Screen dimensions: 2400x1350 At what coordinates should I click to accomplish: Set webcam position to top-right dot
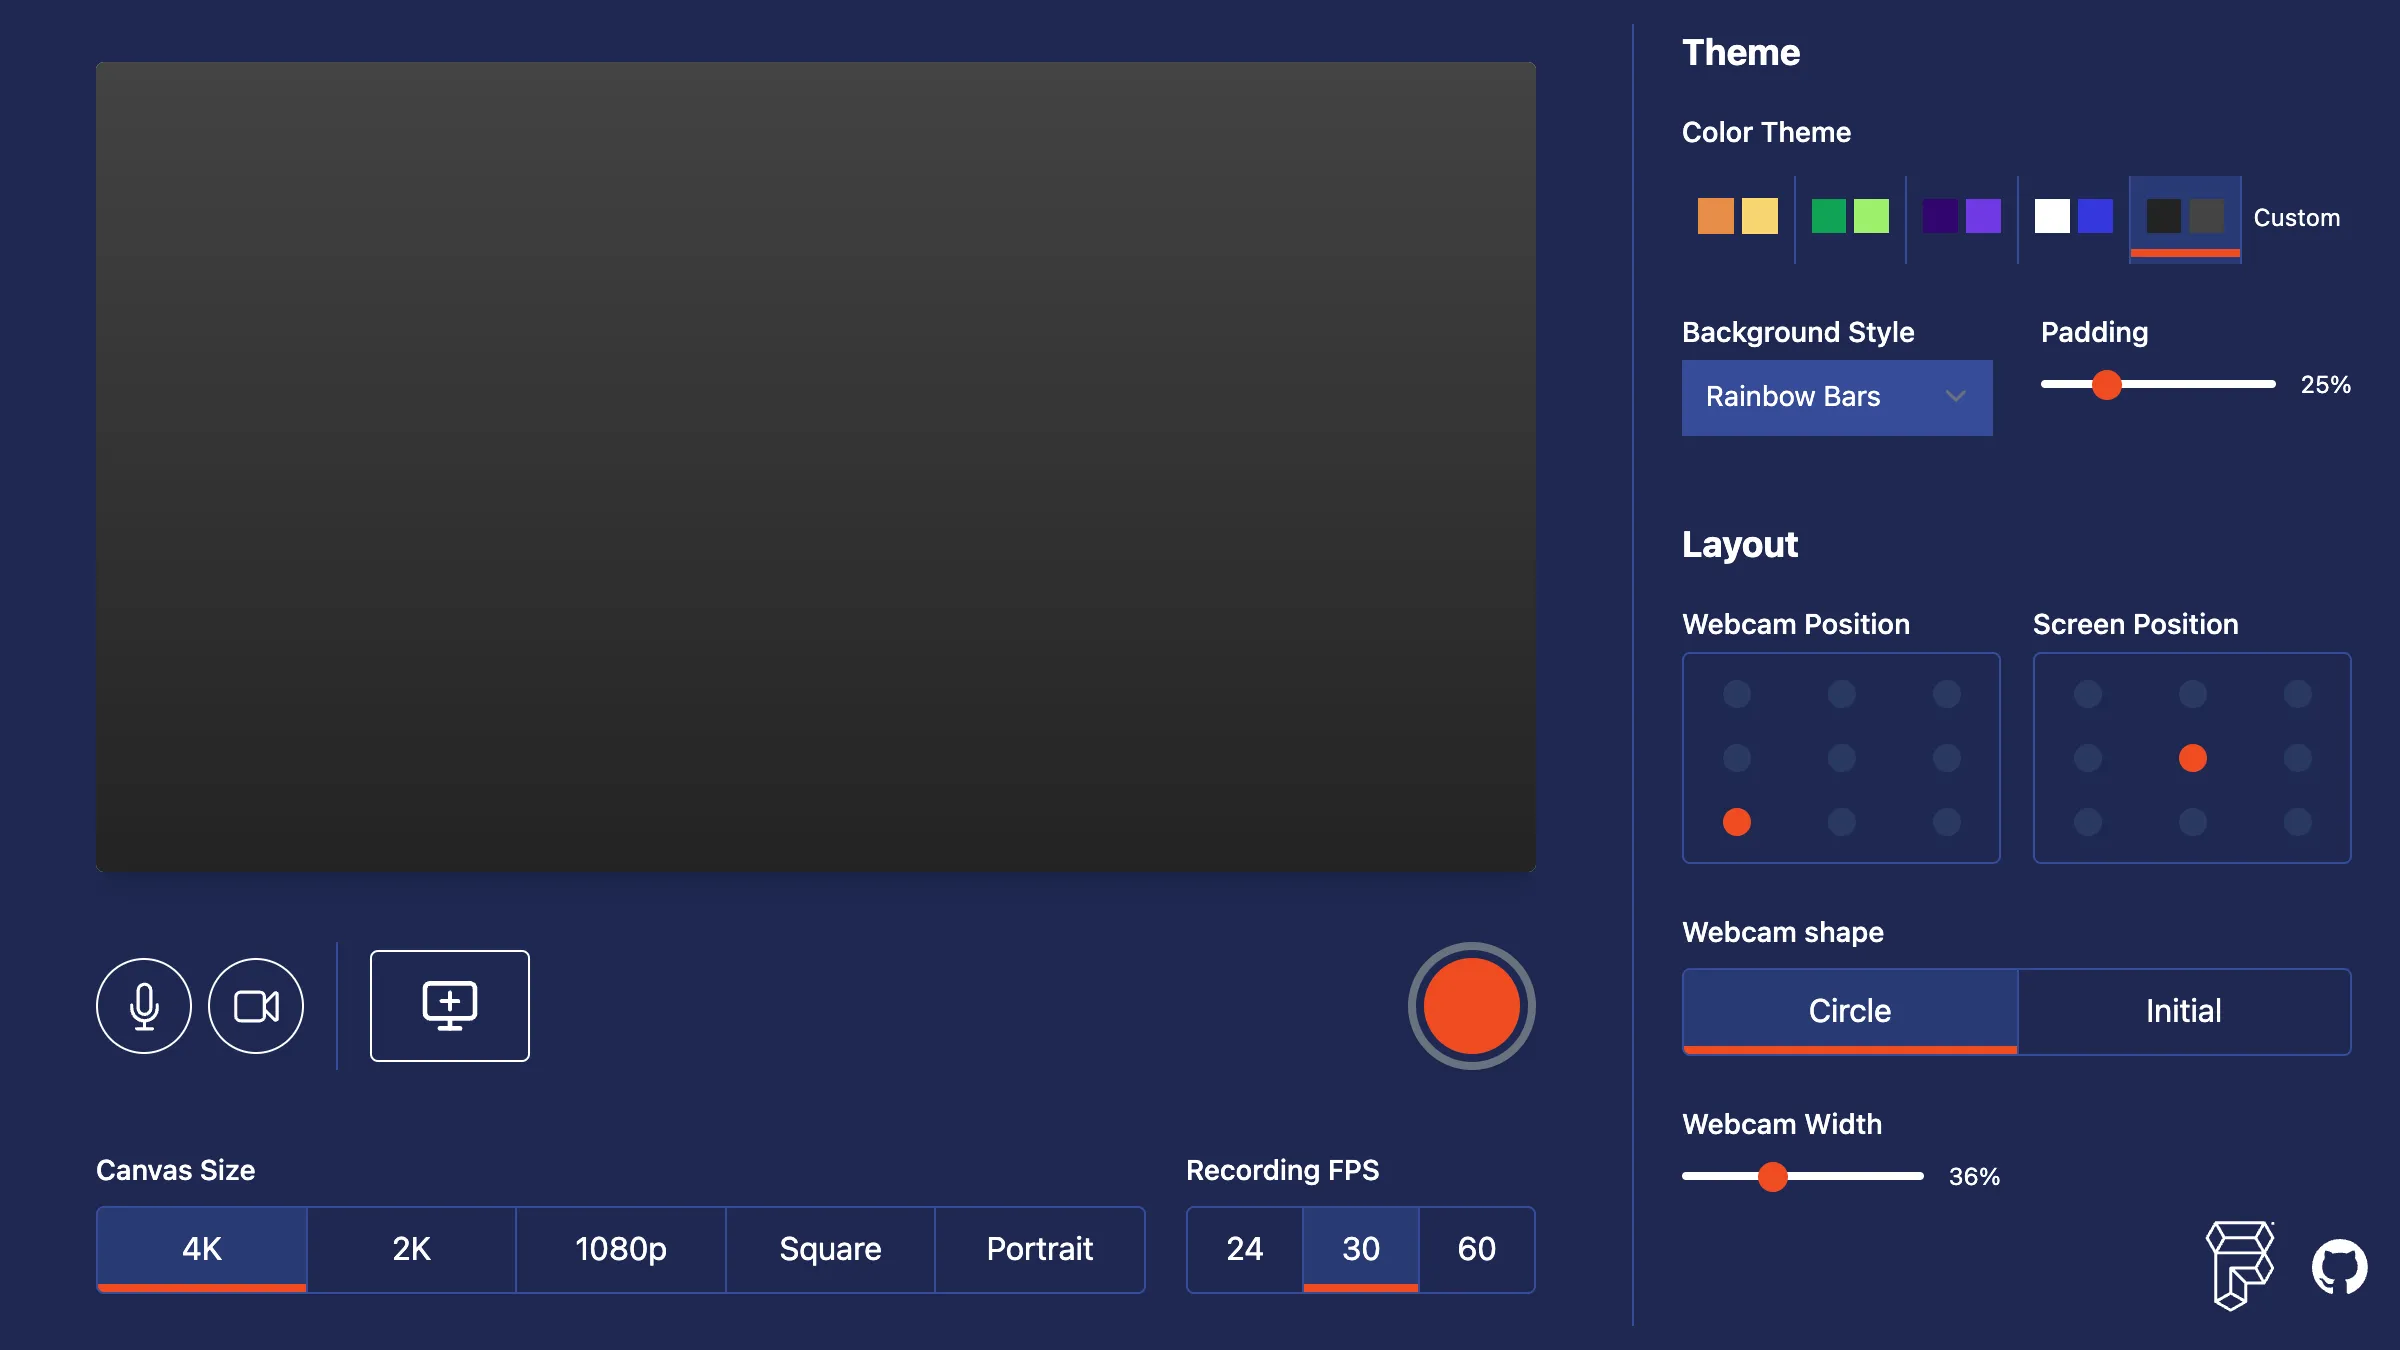pyautogui.click(x=1947, y=694)
